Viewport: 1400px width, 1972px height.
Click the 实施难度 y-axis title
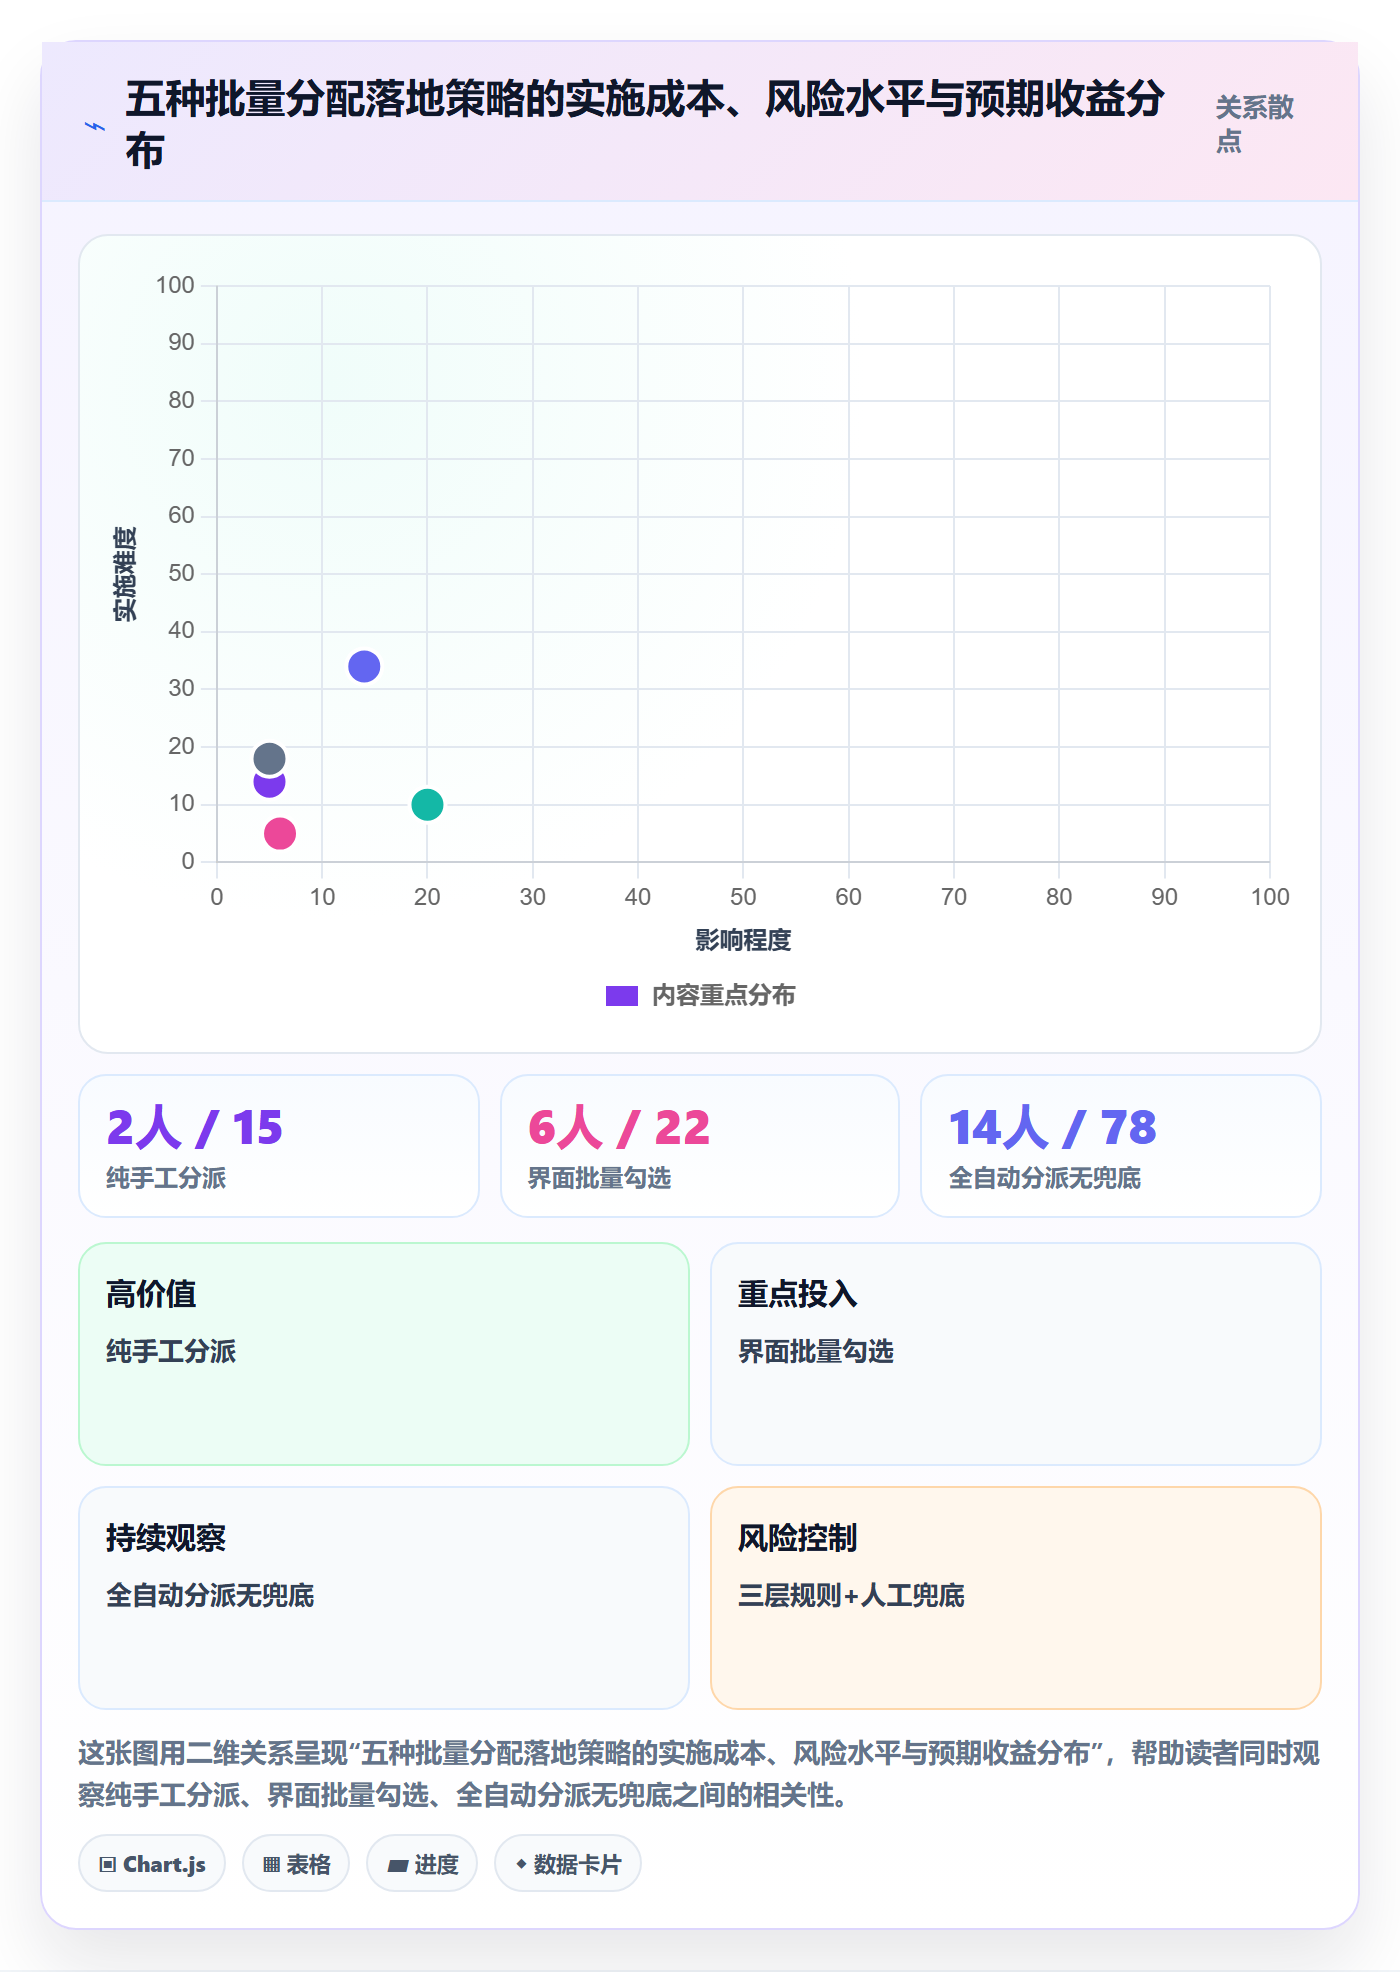125,574
